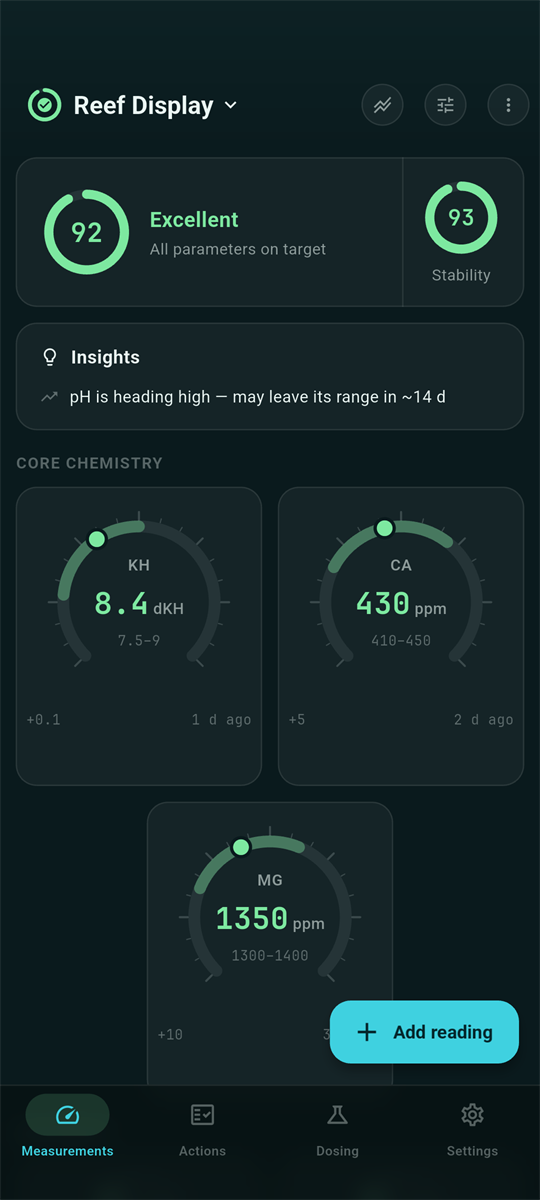Click the 92 health score ring

87,232
